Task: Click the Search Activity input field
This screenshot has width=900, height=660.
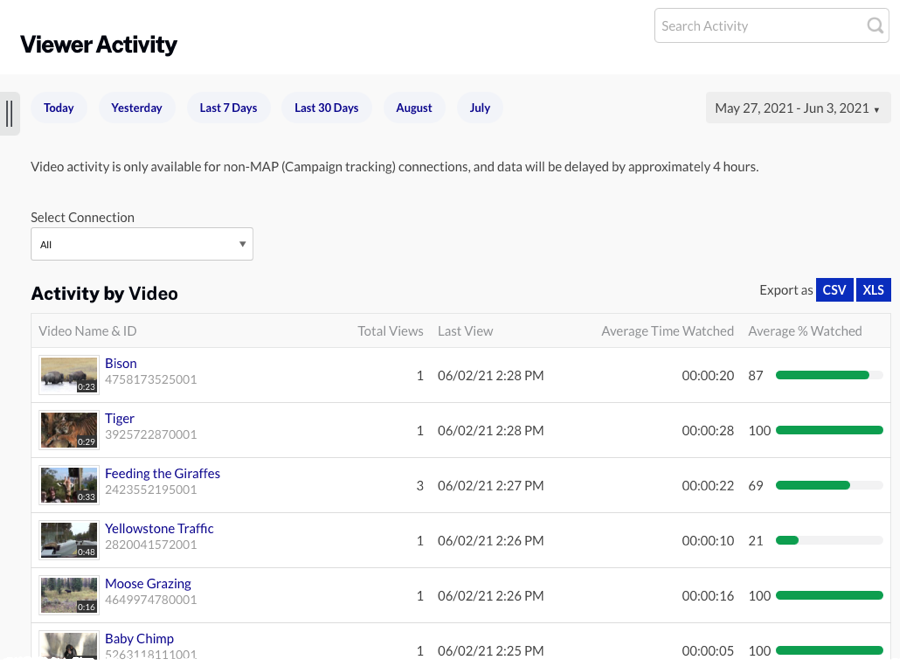Action: [760, 25]
